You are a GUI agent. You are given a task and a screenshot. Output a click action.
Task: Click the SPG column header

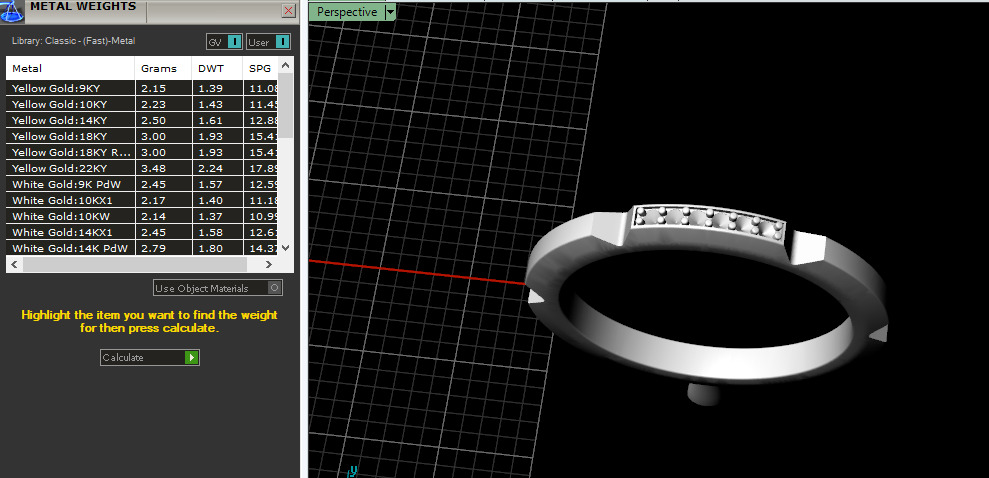tap(260, 68)
